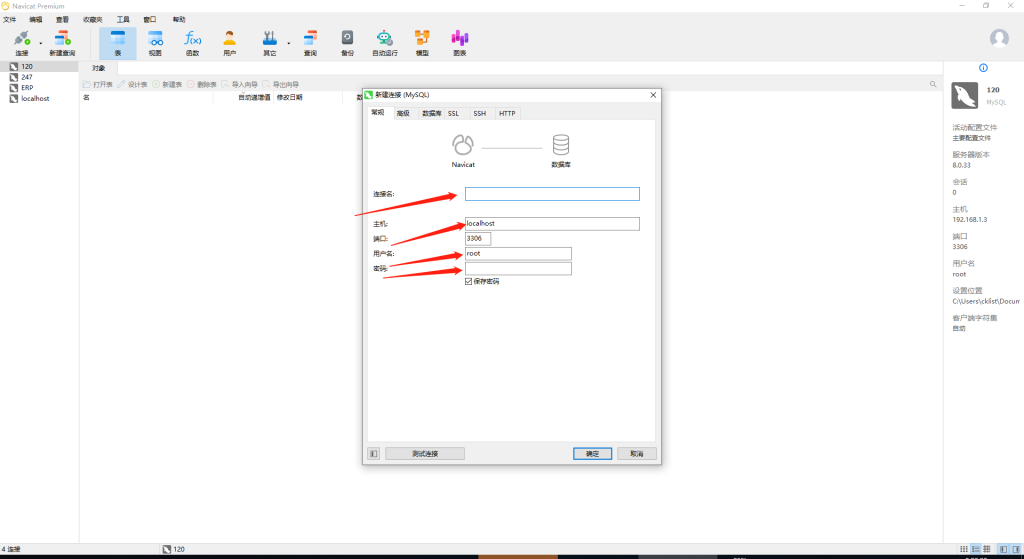
Task: Open dropdown arrow next to 连接 icon
Action: (x=40, y=44)
